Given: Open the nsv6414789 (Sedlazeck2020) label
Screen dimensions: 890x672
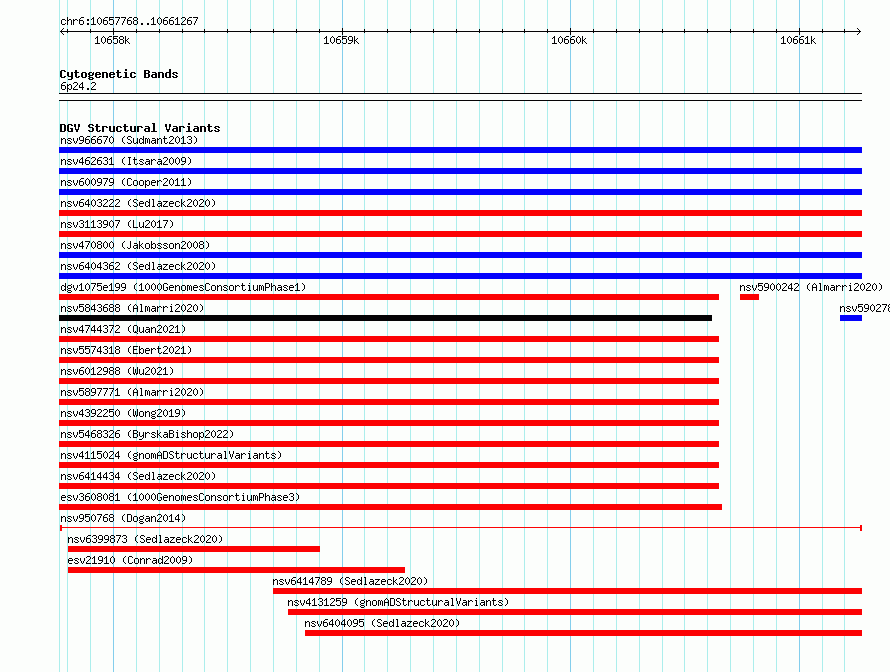Looking at the screenshot, I should pyautogui.click(x=350, y=581).
